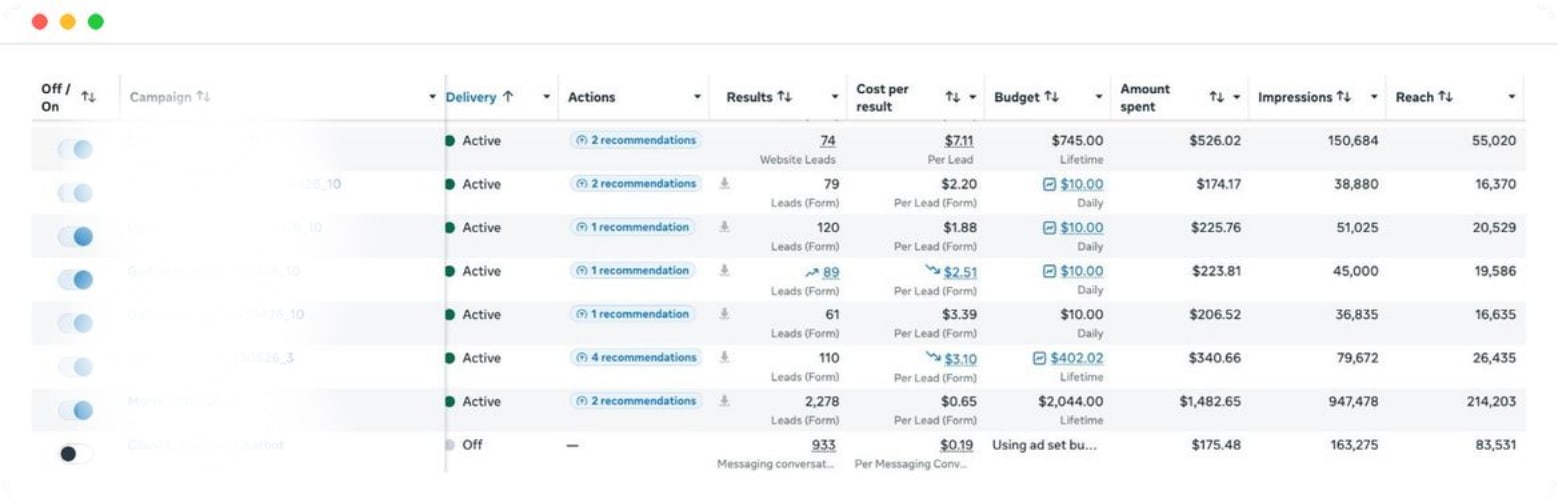Open 2 recommendations in the 79 leads row
Image resolution: width=1558 pixels, height=504 pixels.
[x=636, y=184]
